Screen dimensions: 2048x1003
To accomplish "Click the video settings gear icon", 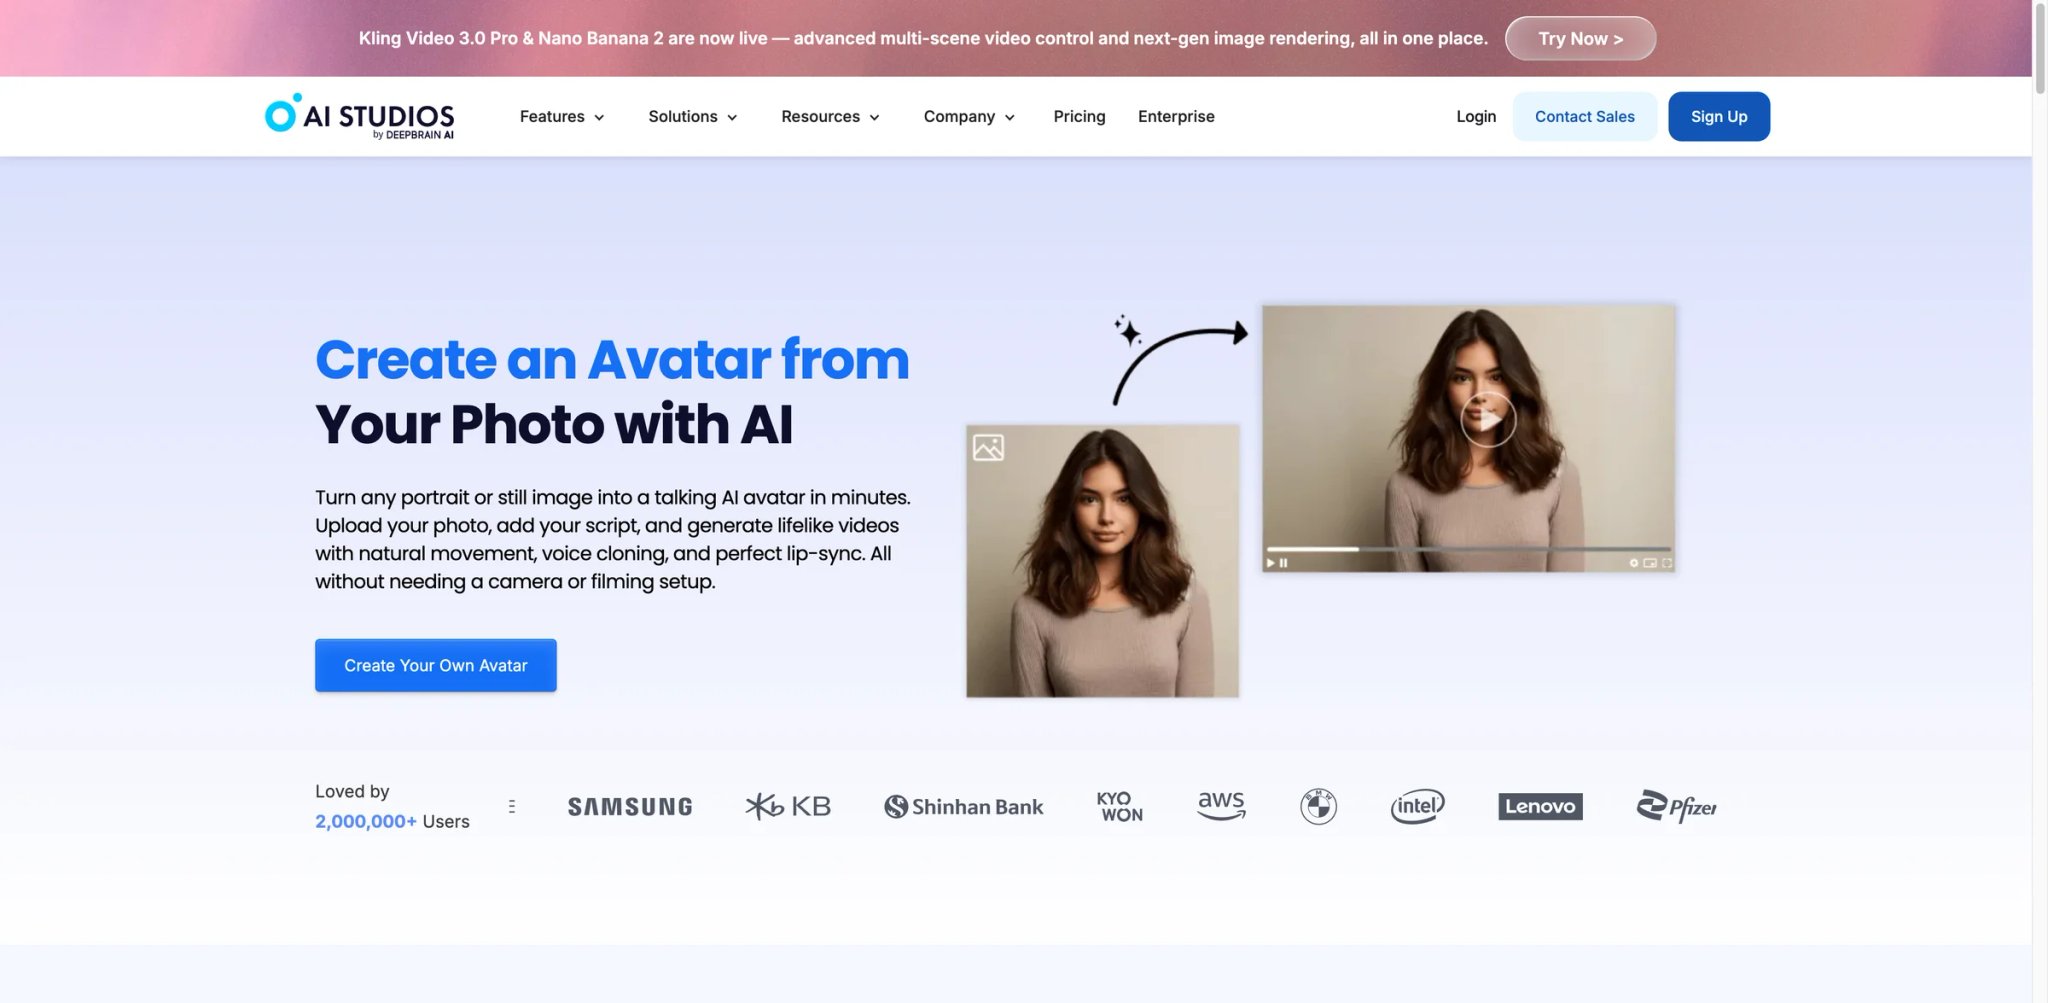I will (x=1634, y=563).
